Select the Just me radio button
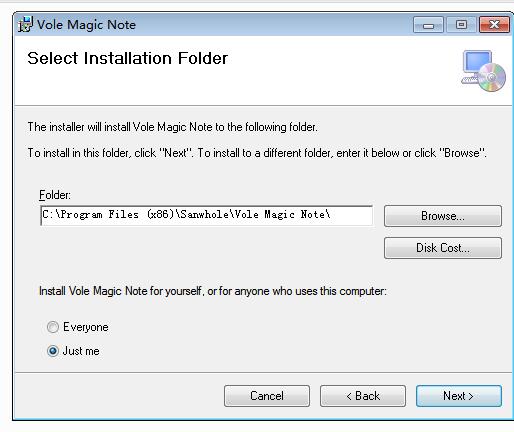This screenshot has height=432, width=514. pyautogui.click(x=53, y=351)
